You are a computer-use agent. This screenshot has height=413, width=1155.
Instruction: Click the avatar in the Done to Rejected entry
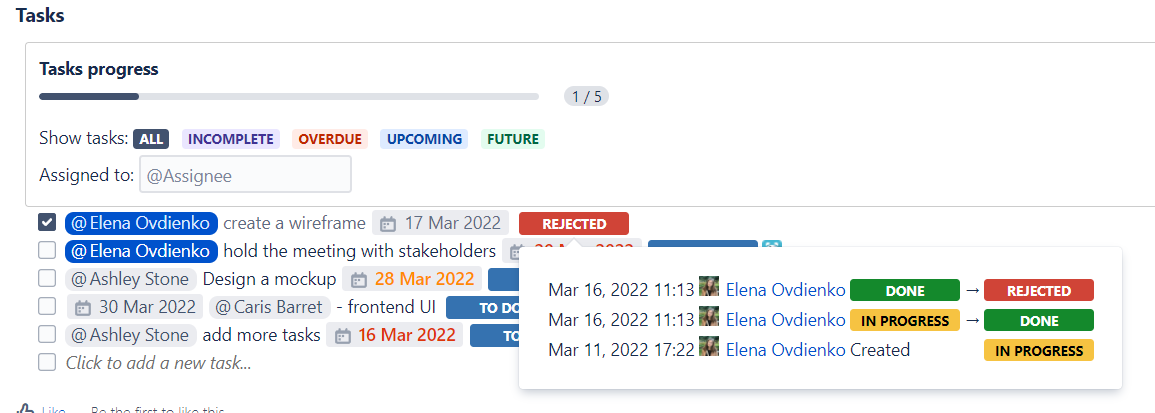point(709,289)
